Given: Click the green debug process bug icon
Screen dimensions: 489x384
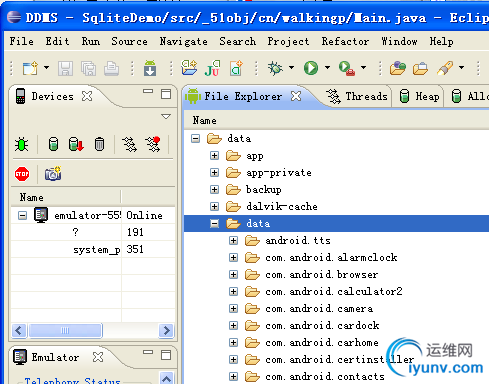Looking at the screenshot, I should pyautogui.click(x=22, y=144).
